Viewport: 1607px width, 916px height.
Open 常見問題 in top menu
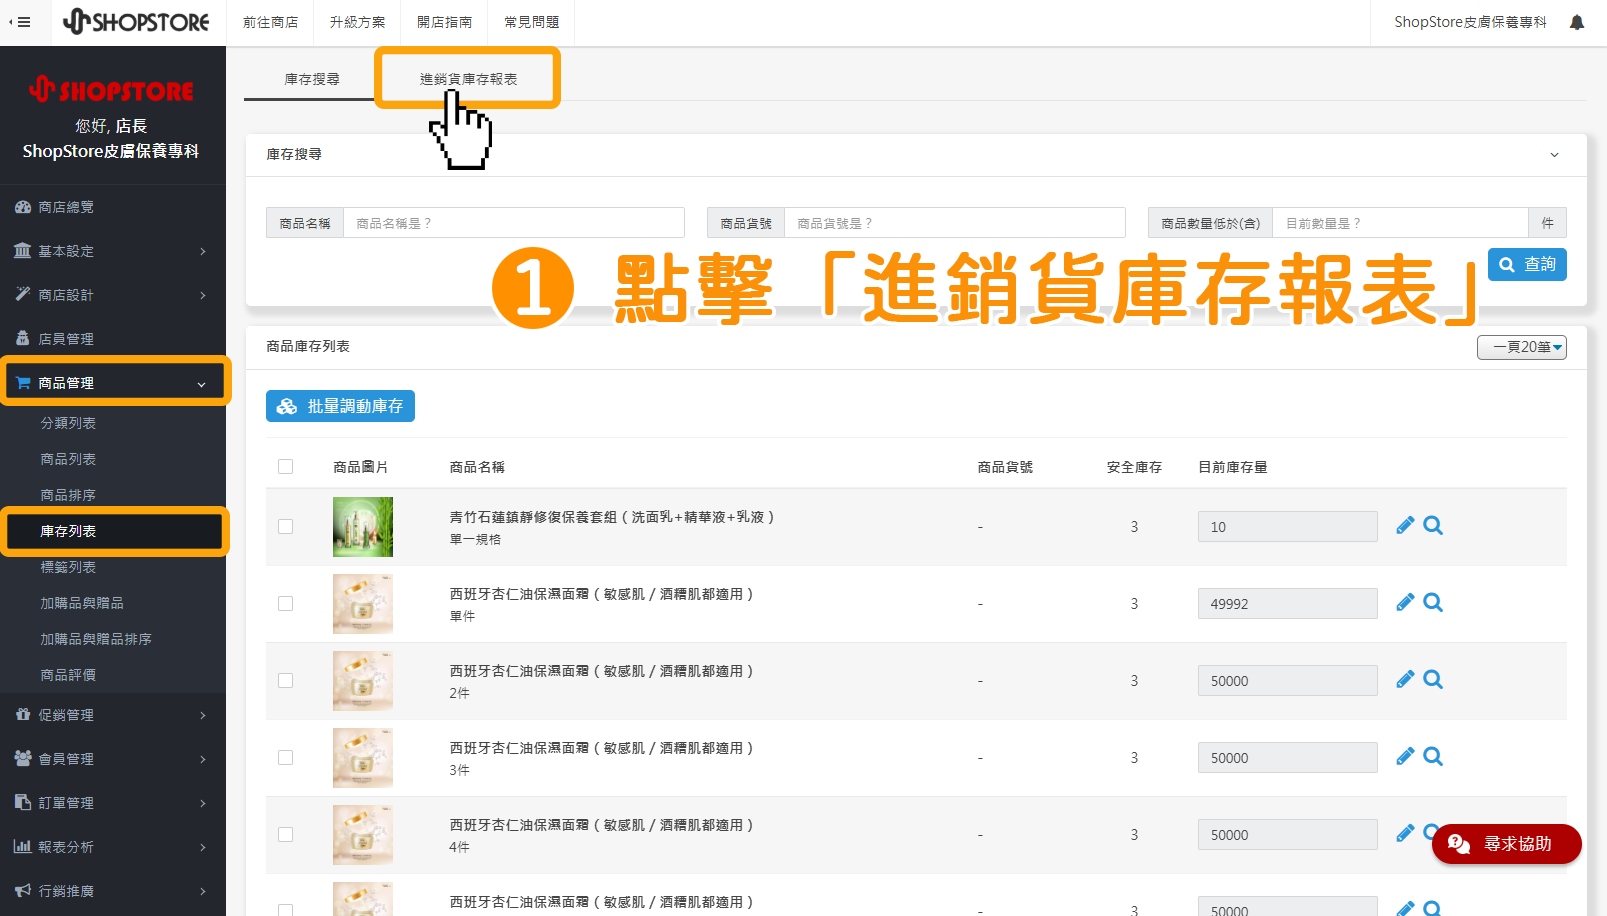click(x=531, y=22)
